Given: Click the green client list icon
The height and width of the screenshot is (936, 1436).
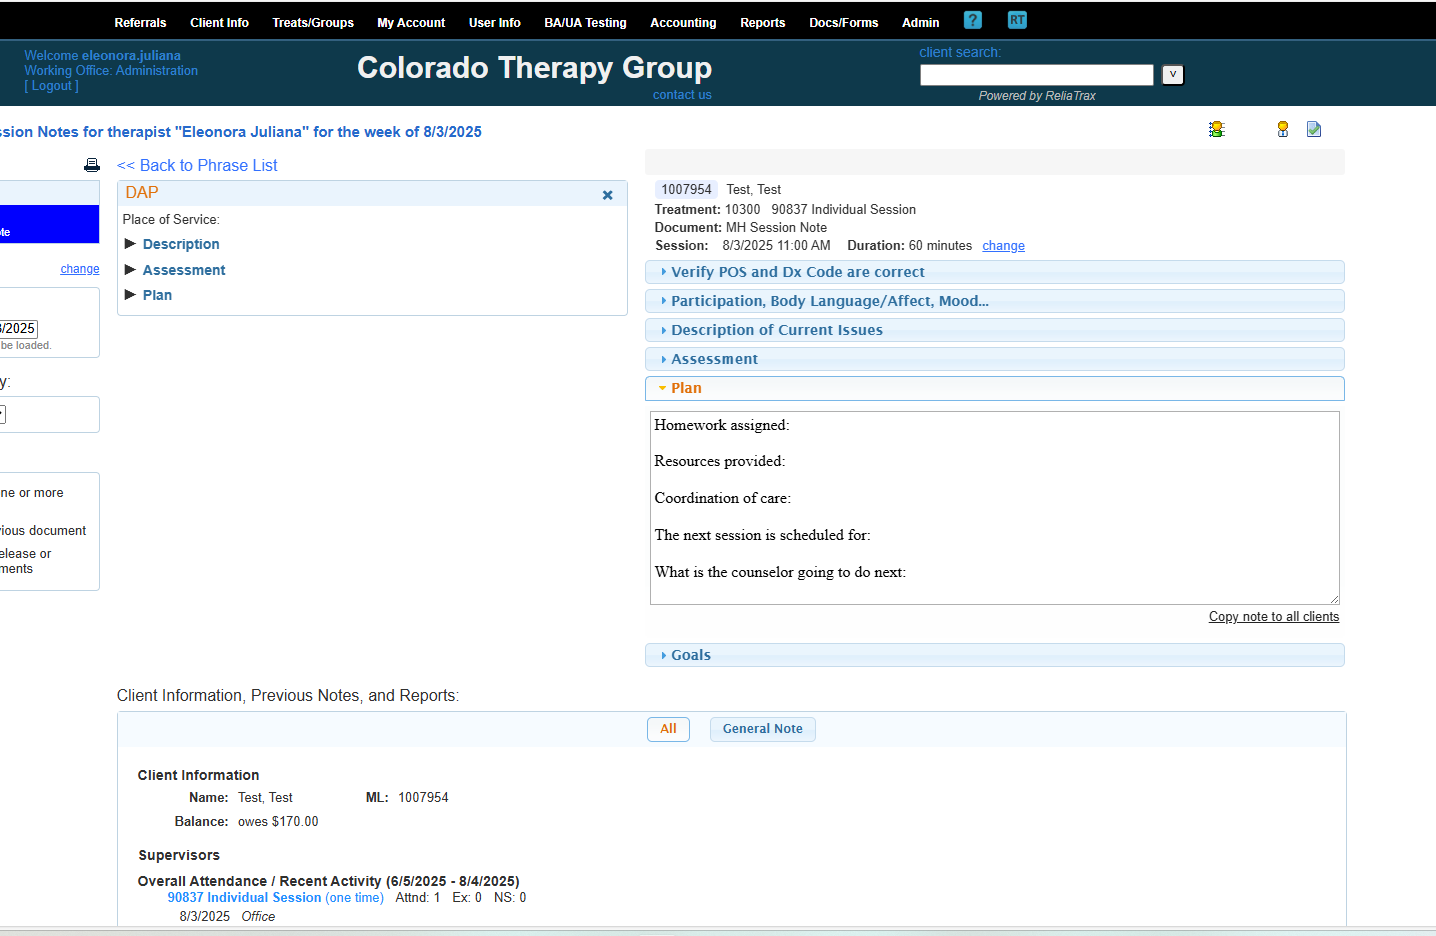Looking at the screenshot, I should point(1216,129).
